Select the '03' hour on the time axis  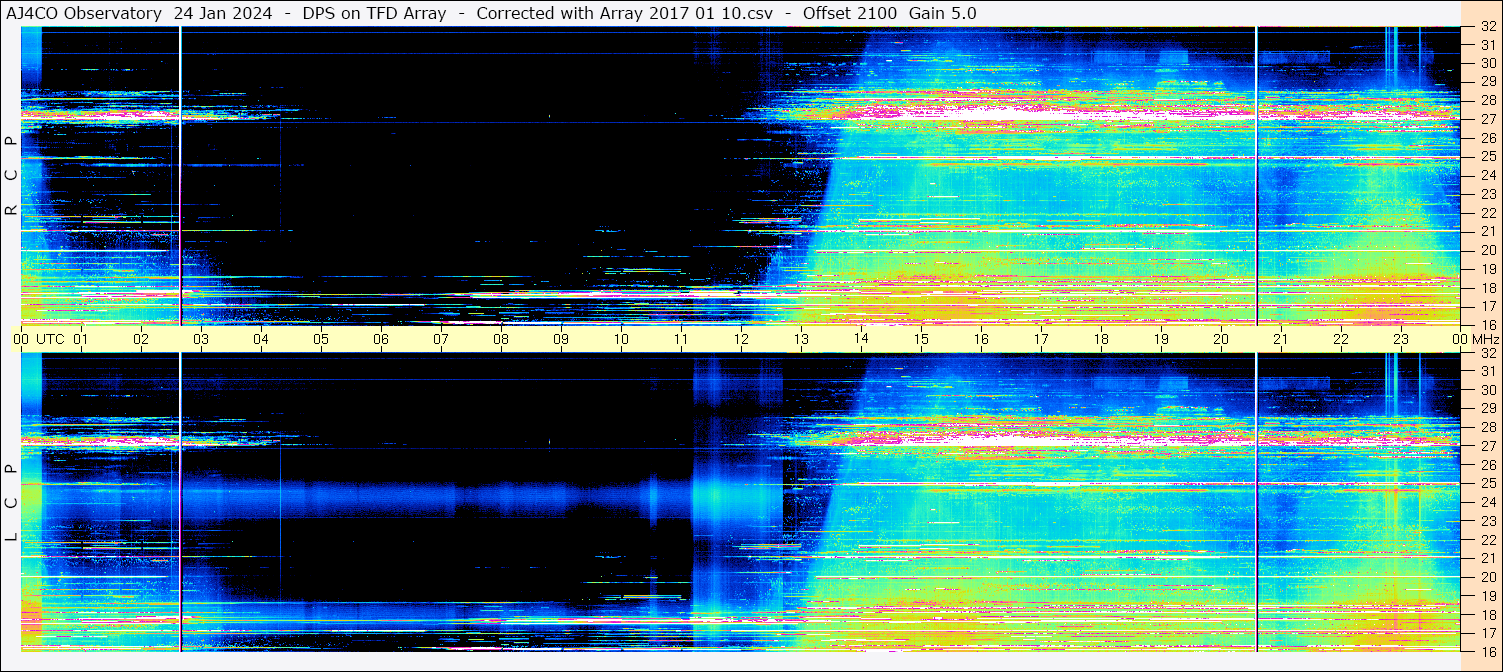201,339
